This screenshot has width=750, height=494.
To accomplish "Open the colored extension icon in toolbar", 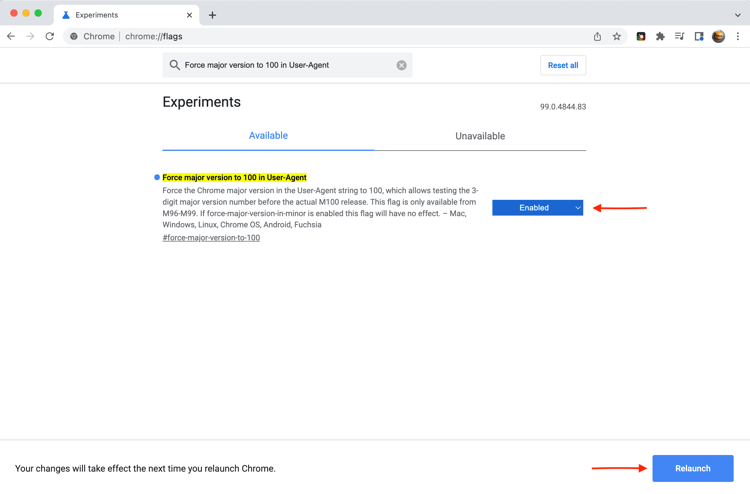I will click(x=641, y=36).
